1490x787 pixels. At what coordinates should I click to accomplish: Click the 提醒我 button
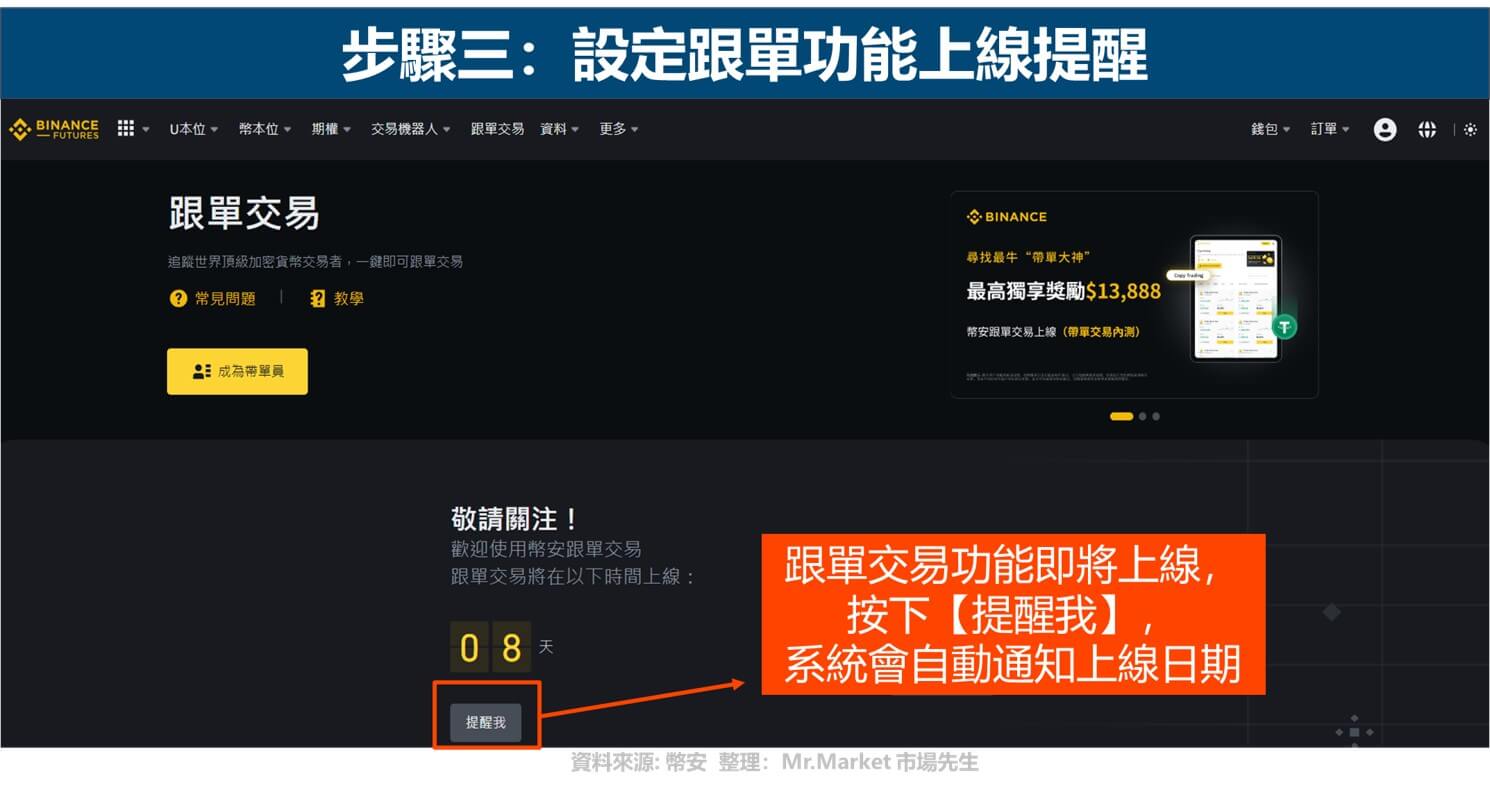click(485, 722)
